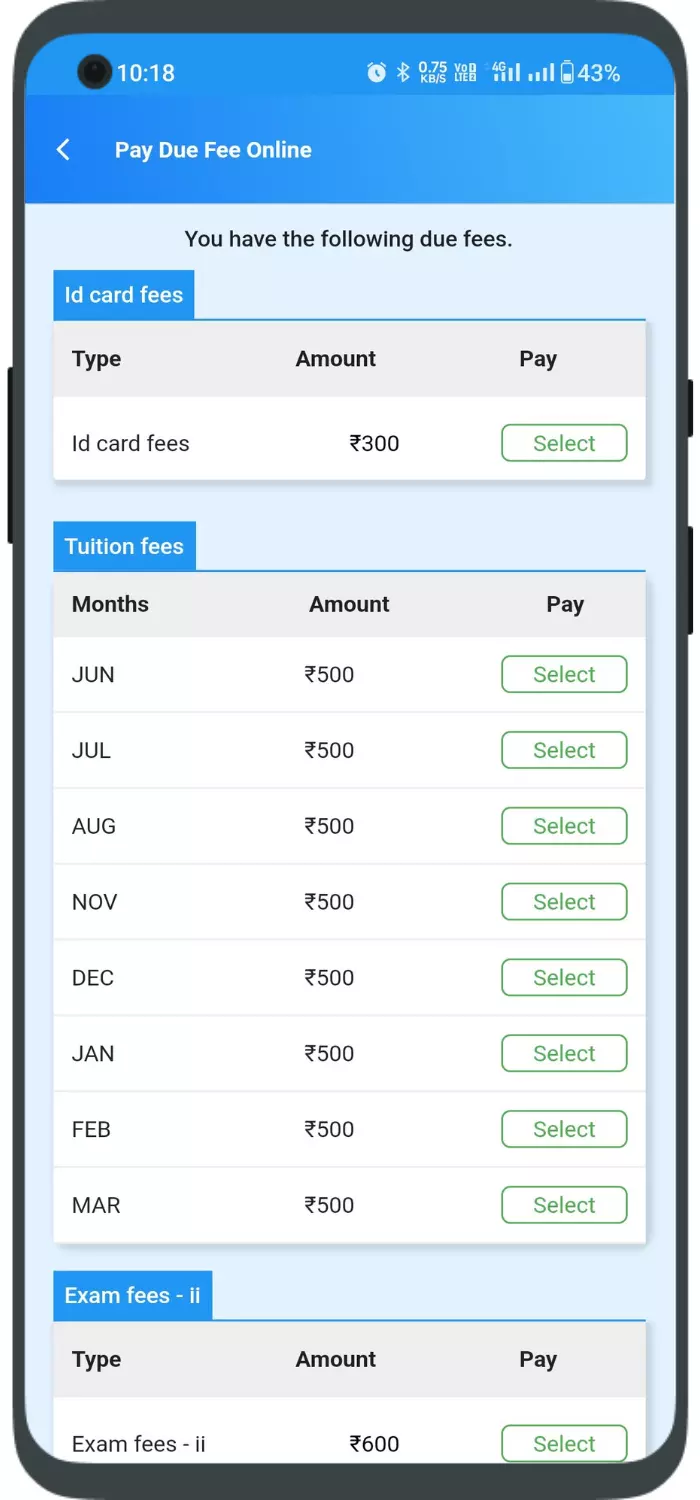Image resolution: width=700 pixels, height=1500 pixels.
Task: Select the Id card fees payment
Action: (x=563, y=443)
